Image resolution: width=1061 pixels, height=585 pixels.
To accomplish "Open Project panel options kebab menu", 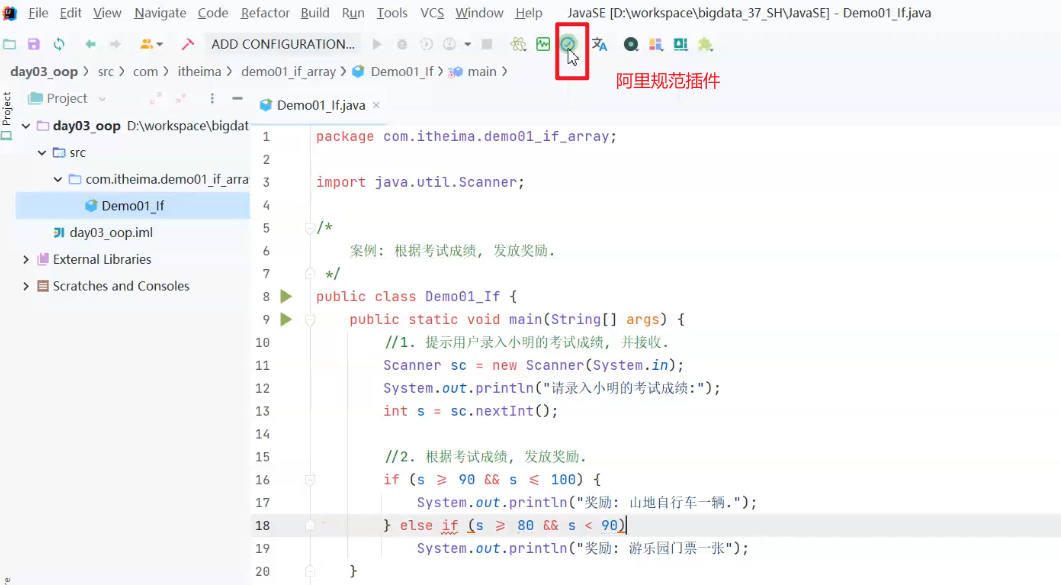I will pyautogui.click(x=212, y=99).
